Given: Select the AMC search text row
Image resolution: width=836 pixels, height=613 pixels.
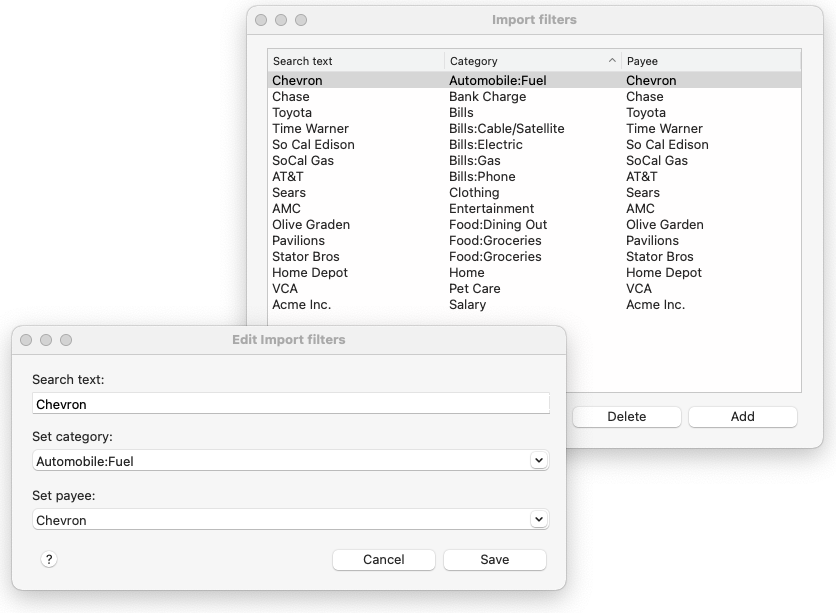Looking at the screenshot, I should click(286, 208).
